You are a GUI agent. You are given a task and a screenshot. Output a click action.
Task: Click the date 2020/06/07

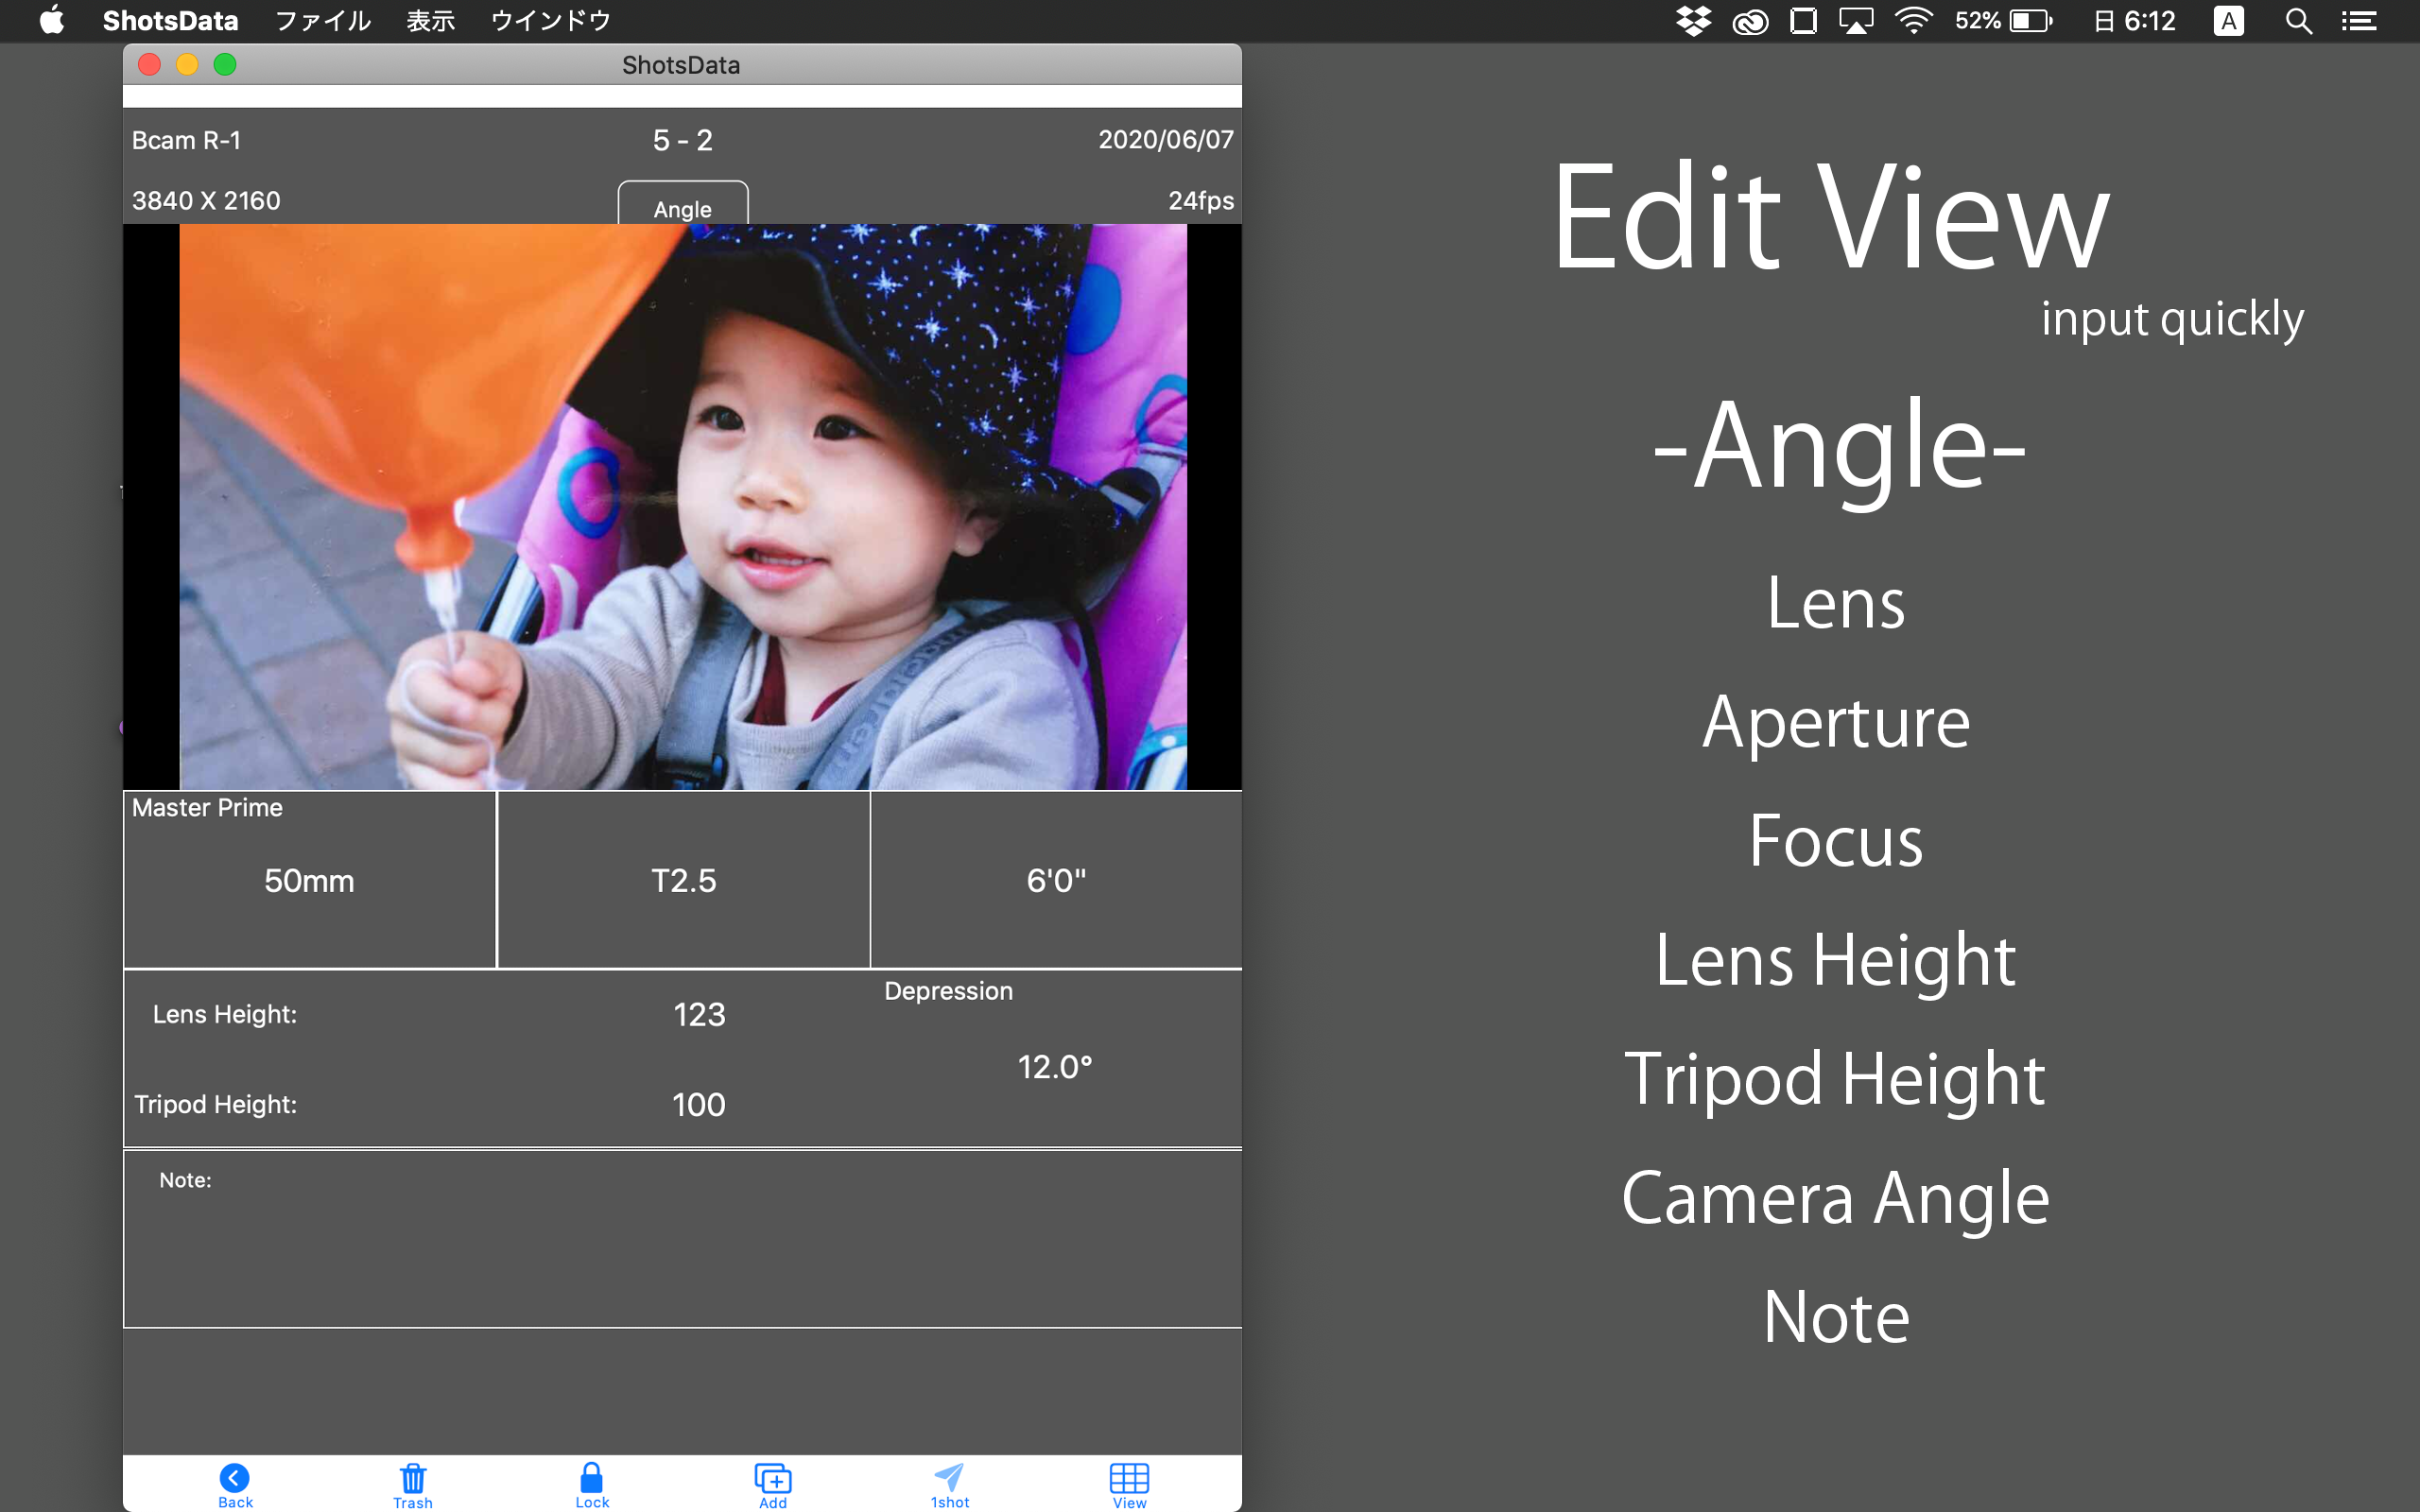coord(1166,140)
